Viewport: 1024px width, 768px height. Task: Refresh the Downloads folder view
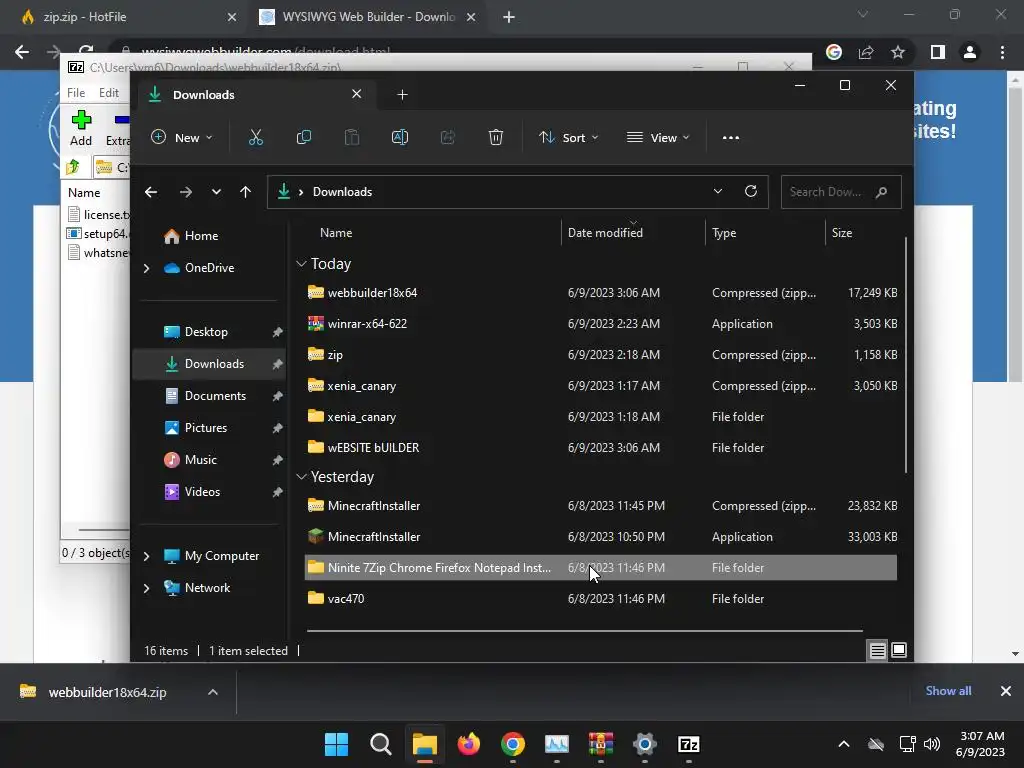(x=751, y=191)
